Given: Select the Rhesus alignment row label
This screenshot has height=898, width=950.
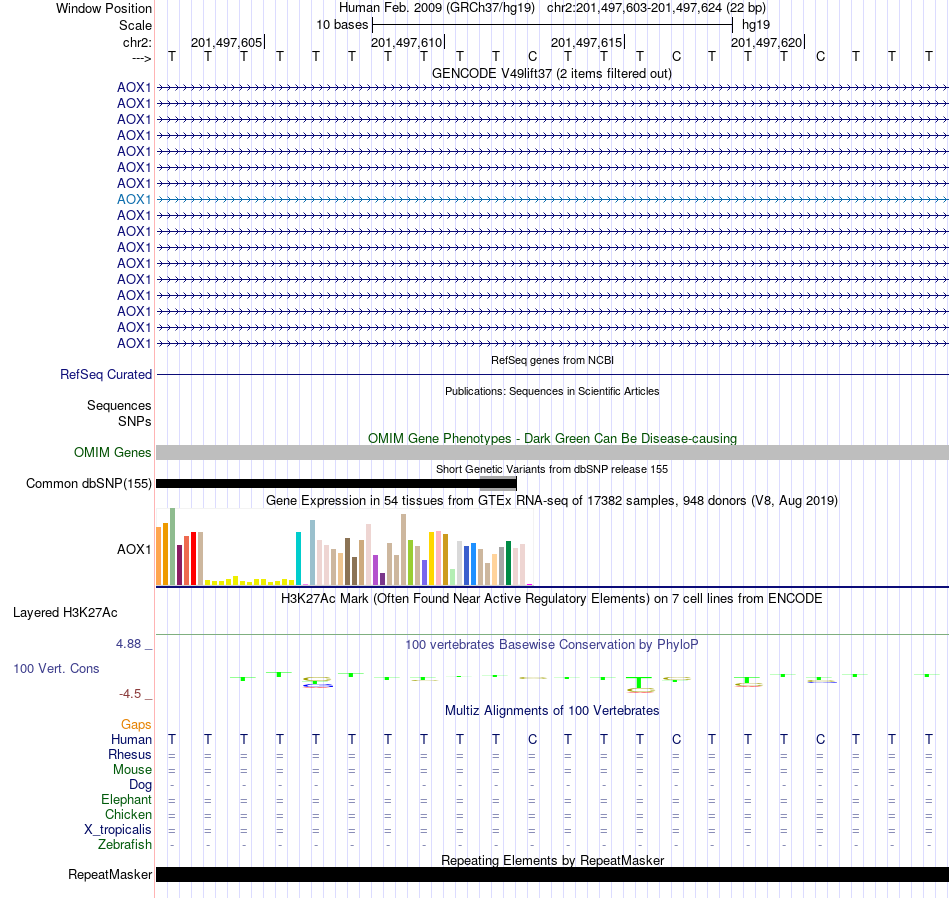Looking at the screenshot, I should coord(130,754).
